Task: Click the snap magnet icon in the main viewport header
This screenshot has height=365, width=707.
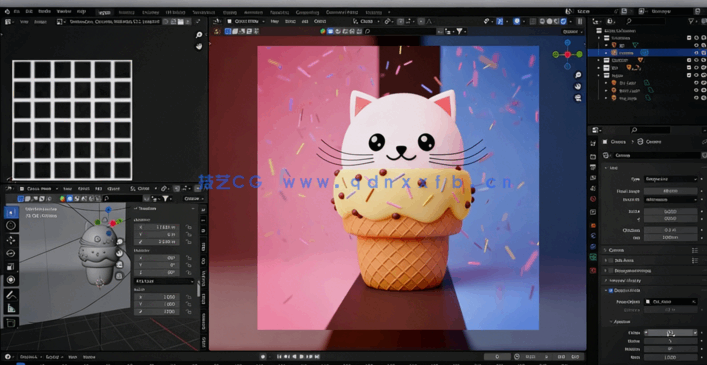Action: click(400, 21)
